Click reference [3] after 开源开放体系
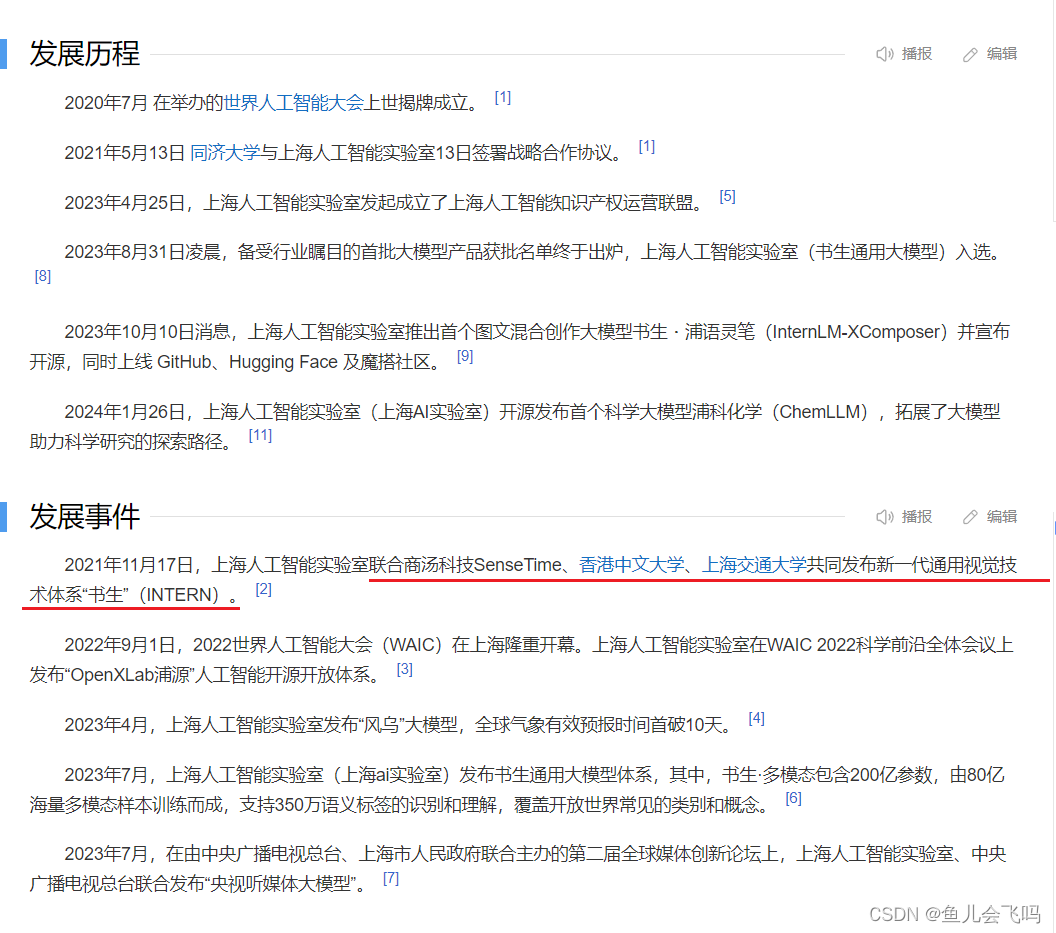Screen dimensions: 1056x933 pyautogui.click(x=404, y=670)
